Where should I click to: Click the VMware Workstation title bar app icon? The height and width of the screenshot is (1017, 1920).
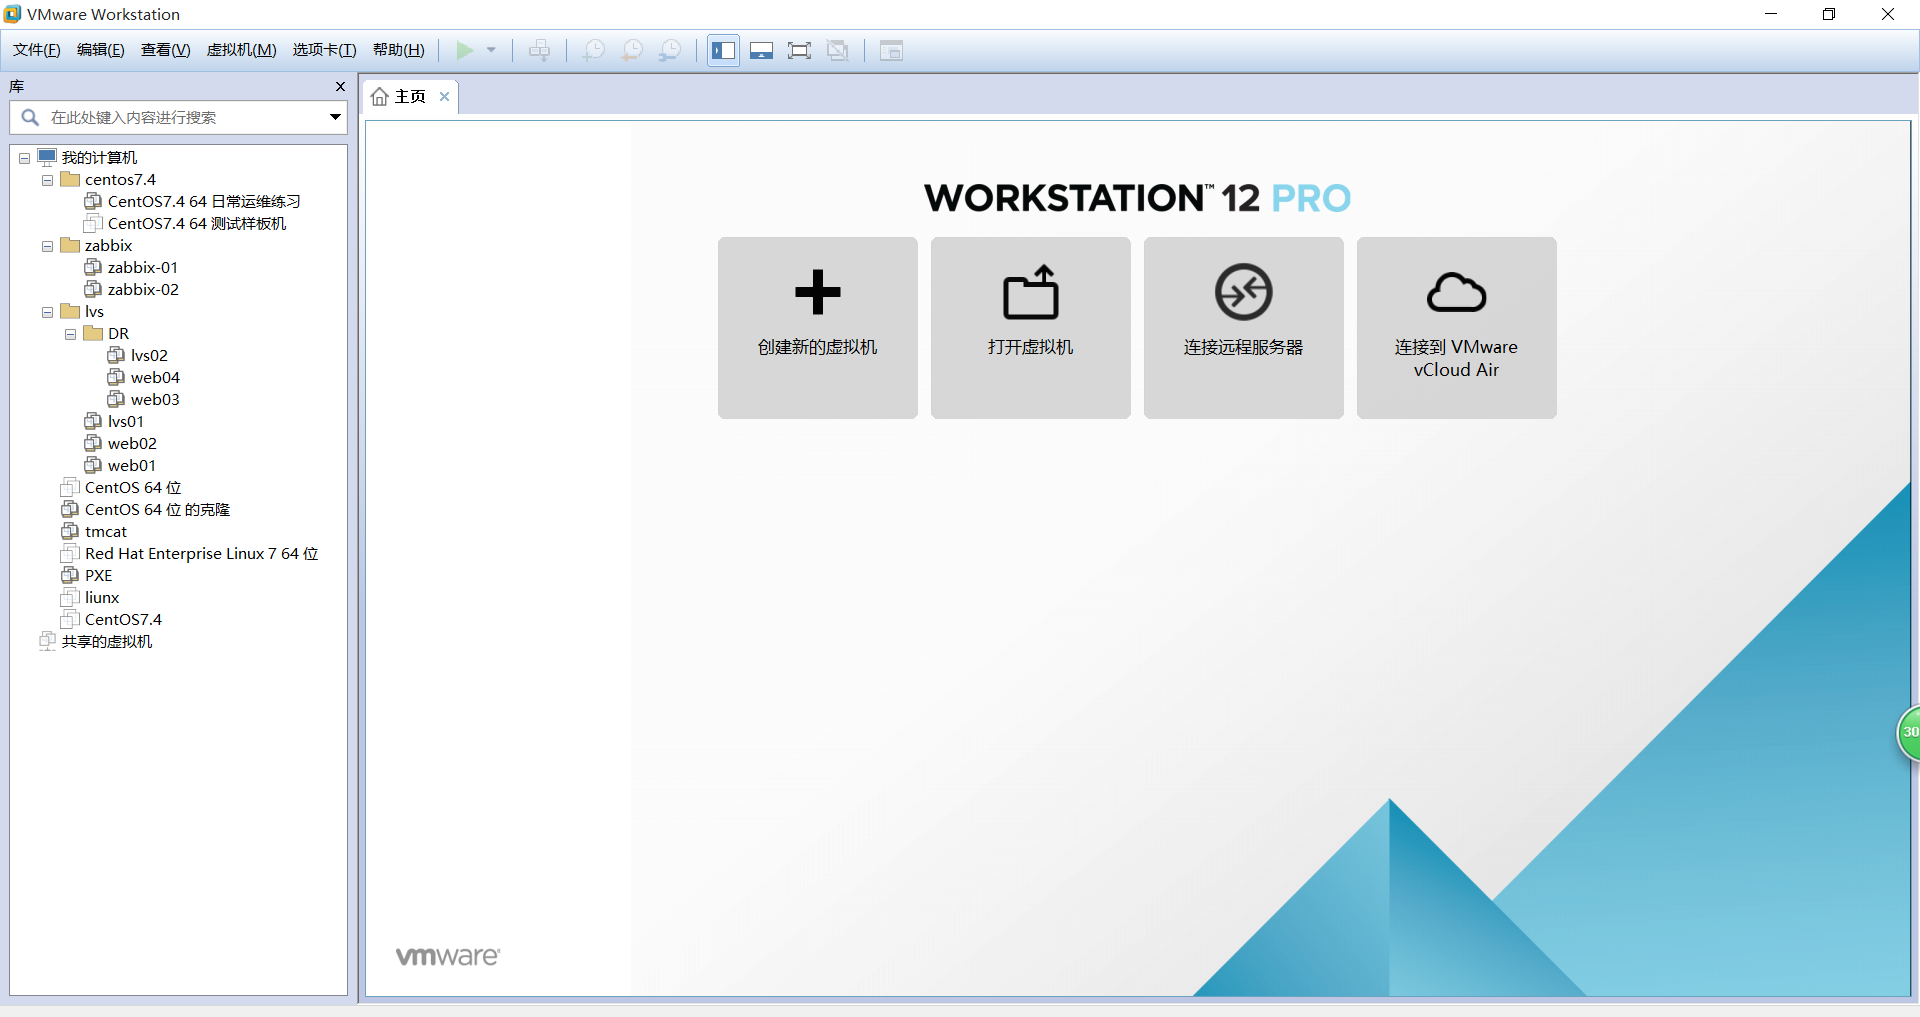pos(12,14)
